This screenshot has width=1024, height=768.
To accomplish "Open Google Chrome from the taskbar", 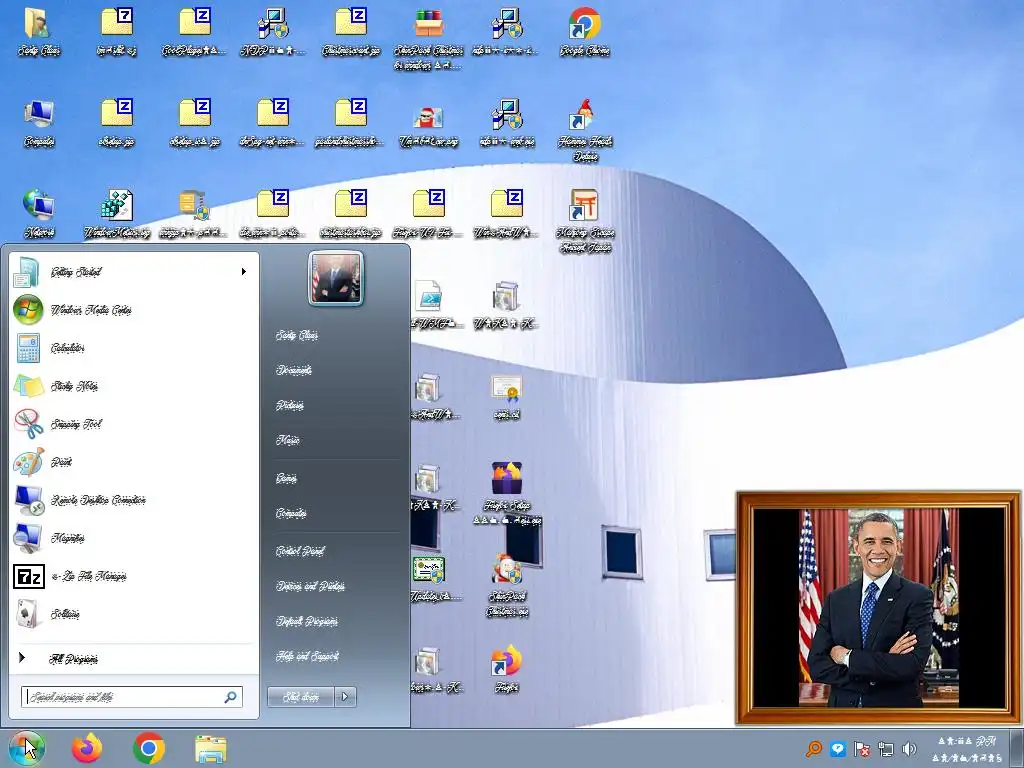I will (x=149, y=748).
